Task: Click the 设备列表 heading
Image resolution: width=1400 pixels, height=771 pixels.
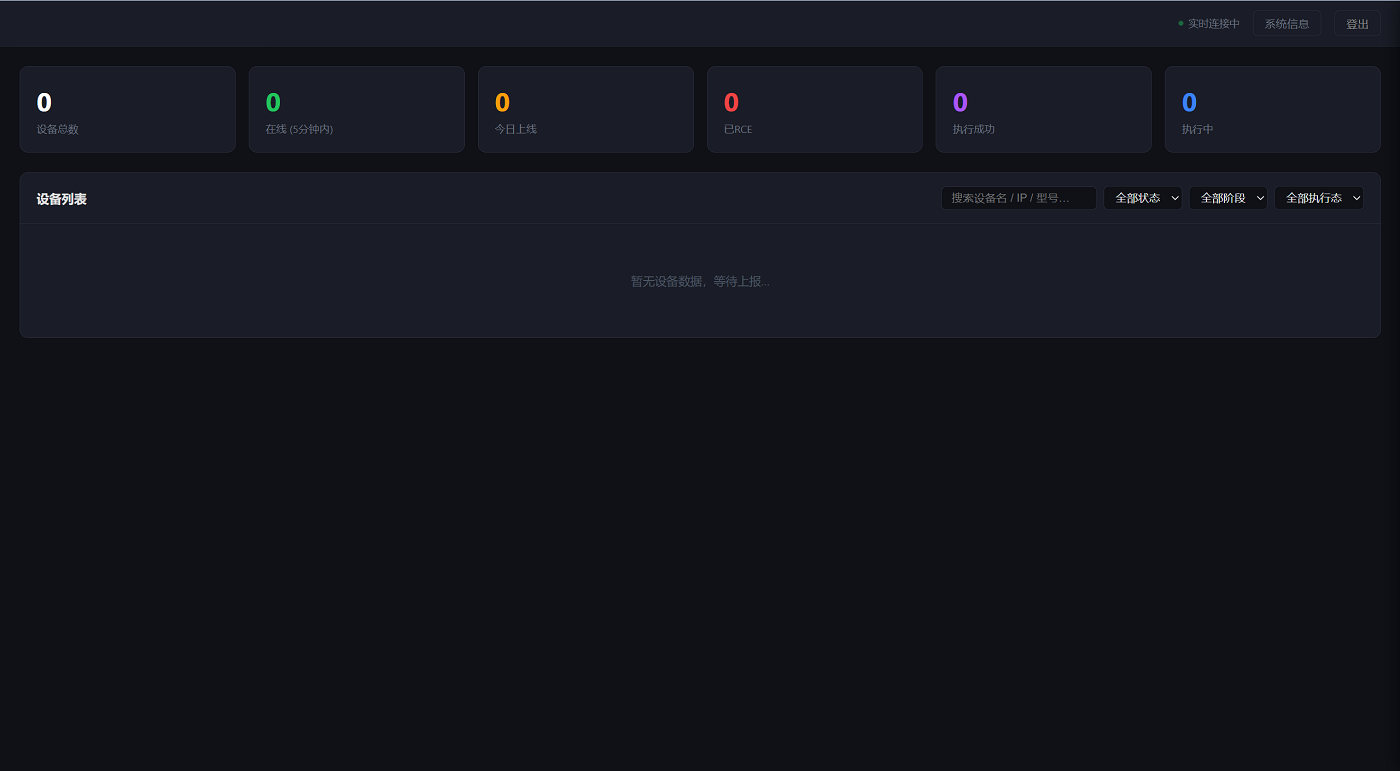Action: click(62, 199)
